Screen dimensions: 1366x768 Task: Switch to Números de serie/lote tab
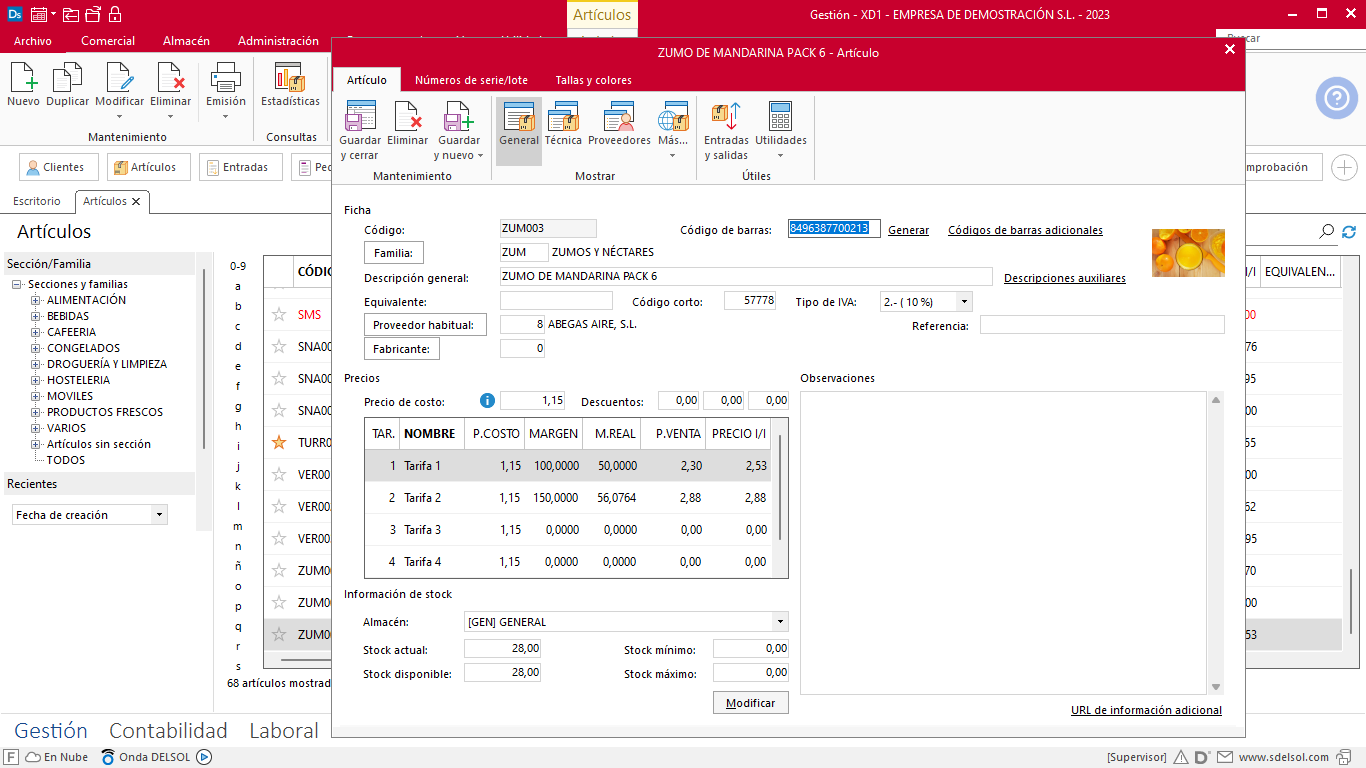point(471,80)
